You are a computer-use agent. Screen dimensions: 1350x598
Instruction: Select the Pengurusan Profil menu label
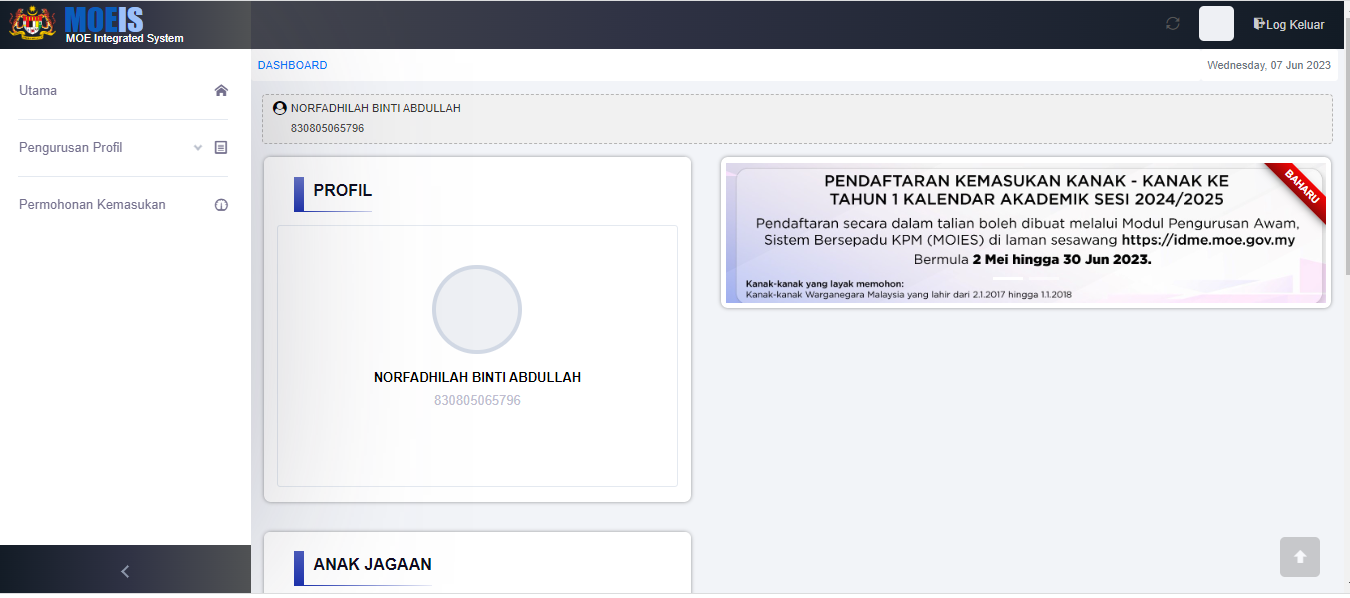(71, 148)
